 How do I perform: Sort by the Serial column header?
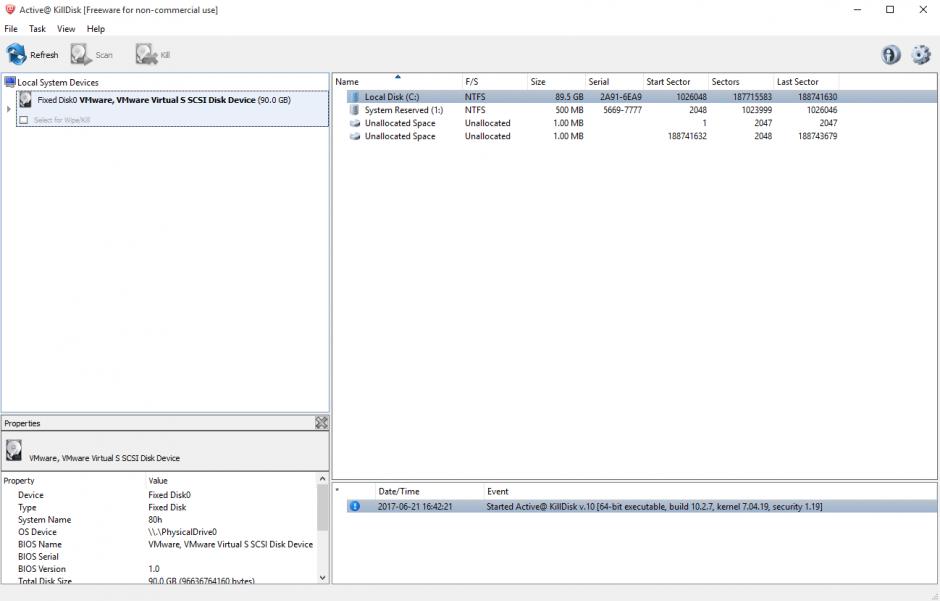click(613, 81)
